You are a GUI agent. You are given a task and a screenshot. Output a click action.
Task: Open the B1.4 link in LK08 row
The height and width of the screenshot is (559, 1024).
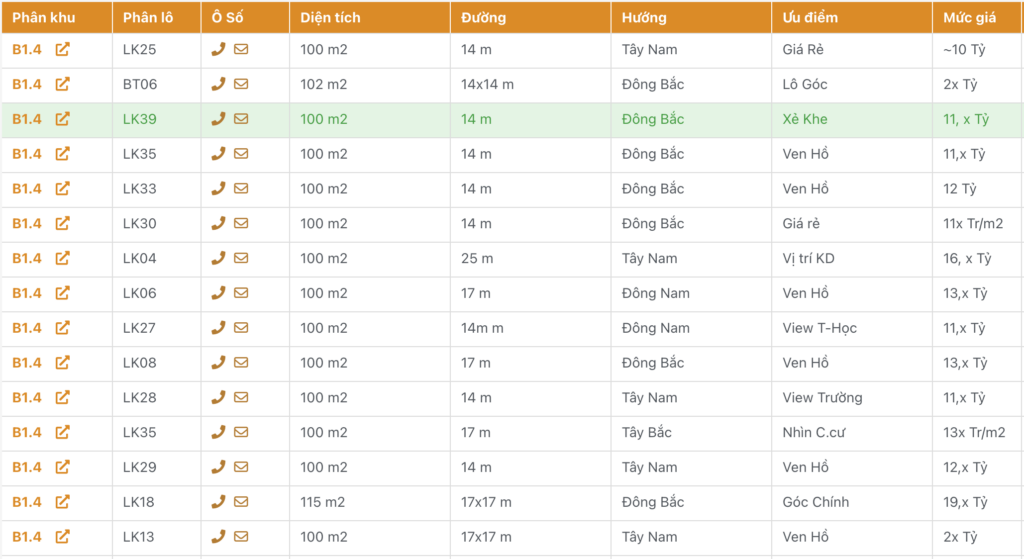27,363
